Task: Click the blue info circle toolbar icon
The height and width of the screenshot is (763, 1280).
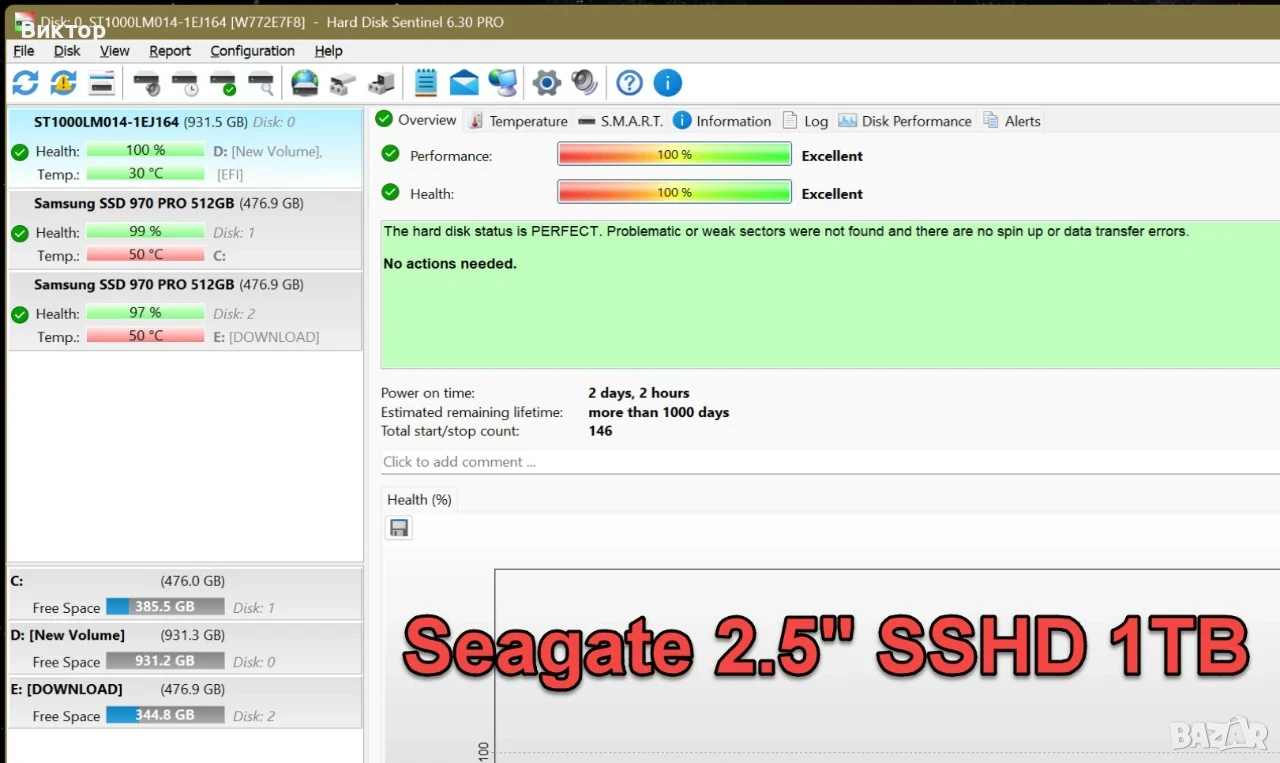Action: click(x=667, y=83)
